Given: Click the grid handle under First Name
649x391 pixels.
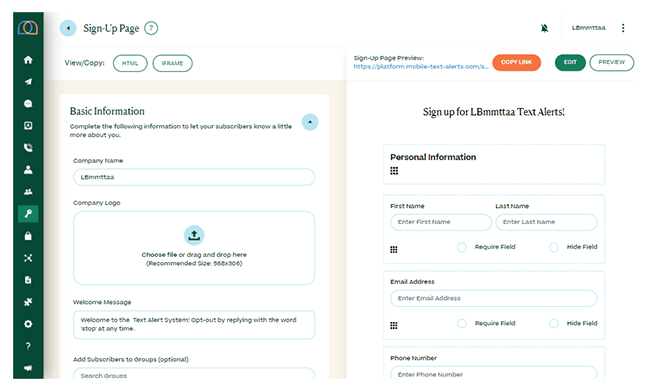Looking at the screenshot, I should (394, 249).
